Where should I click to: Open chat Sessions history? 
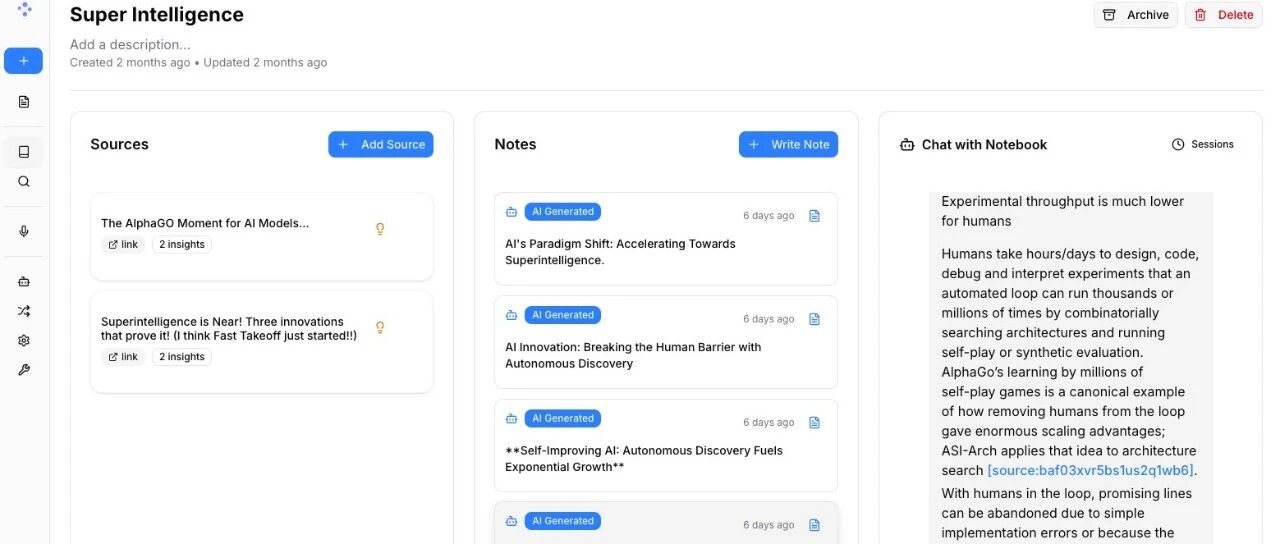pos(1203,145)
